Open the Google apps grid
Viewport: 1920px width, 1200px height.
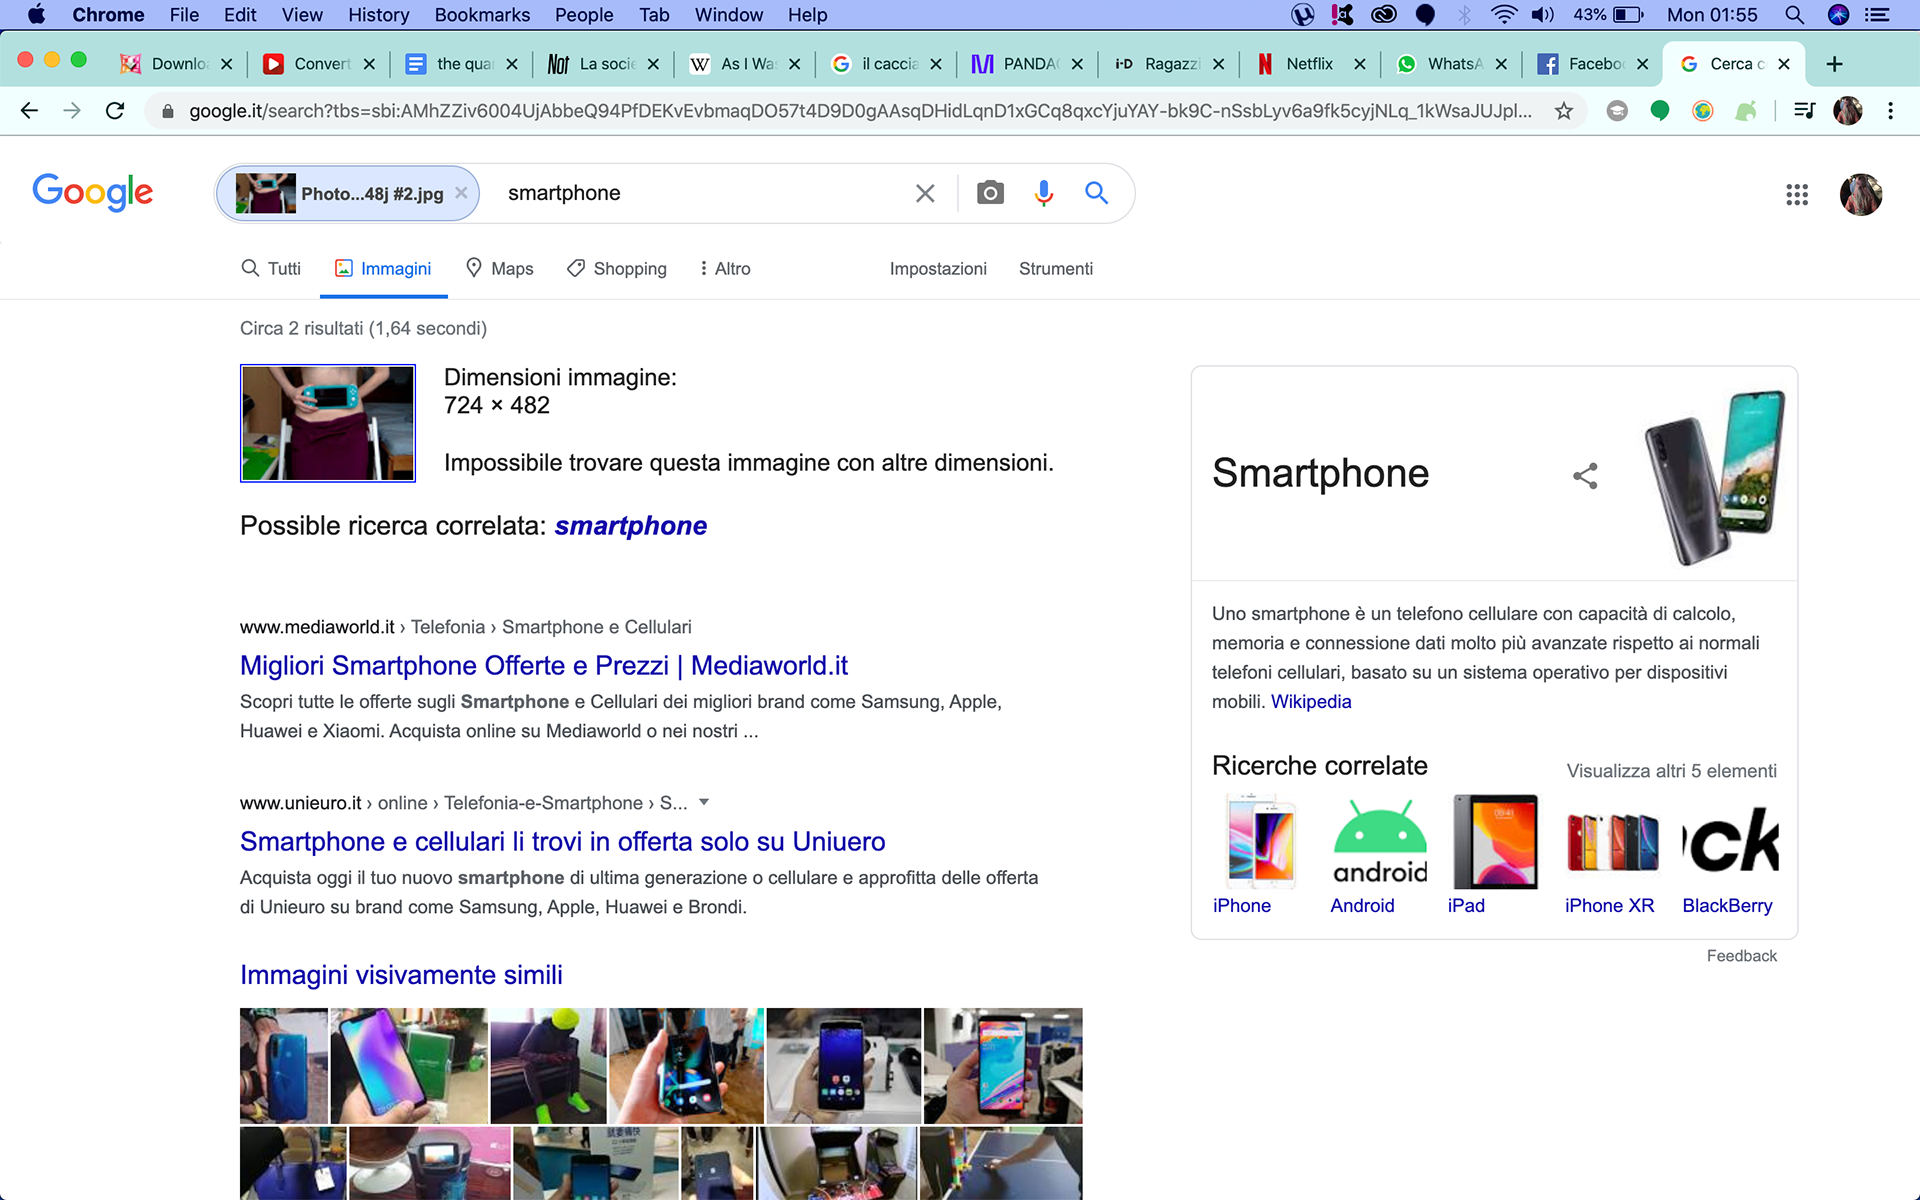coord(1797,195)
